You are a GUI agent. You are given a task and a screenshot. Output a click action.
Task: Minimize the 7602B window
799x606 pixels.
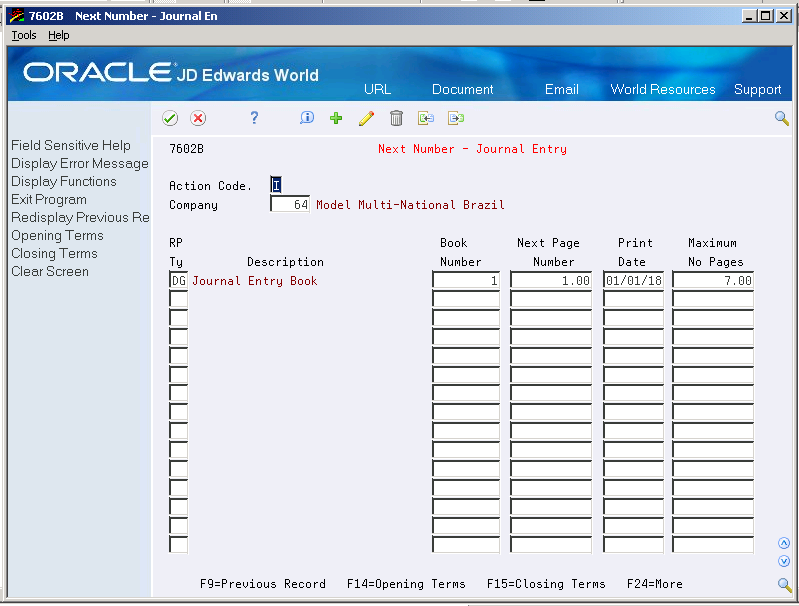point(749,16)
